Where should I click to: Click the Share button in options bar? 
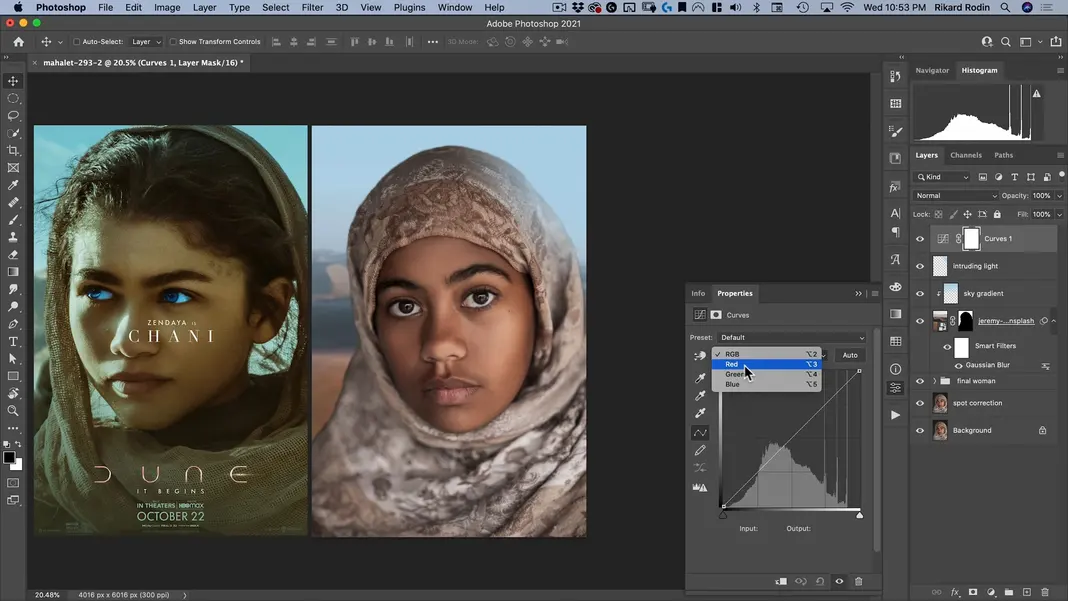(x=1056, y=42)
